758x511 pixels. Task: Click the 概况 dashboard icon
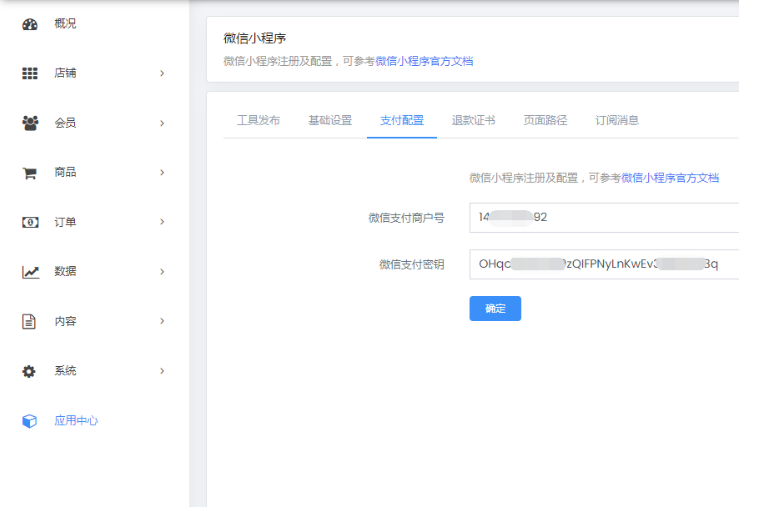coord(30,24)
